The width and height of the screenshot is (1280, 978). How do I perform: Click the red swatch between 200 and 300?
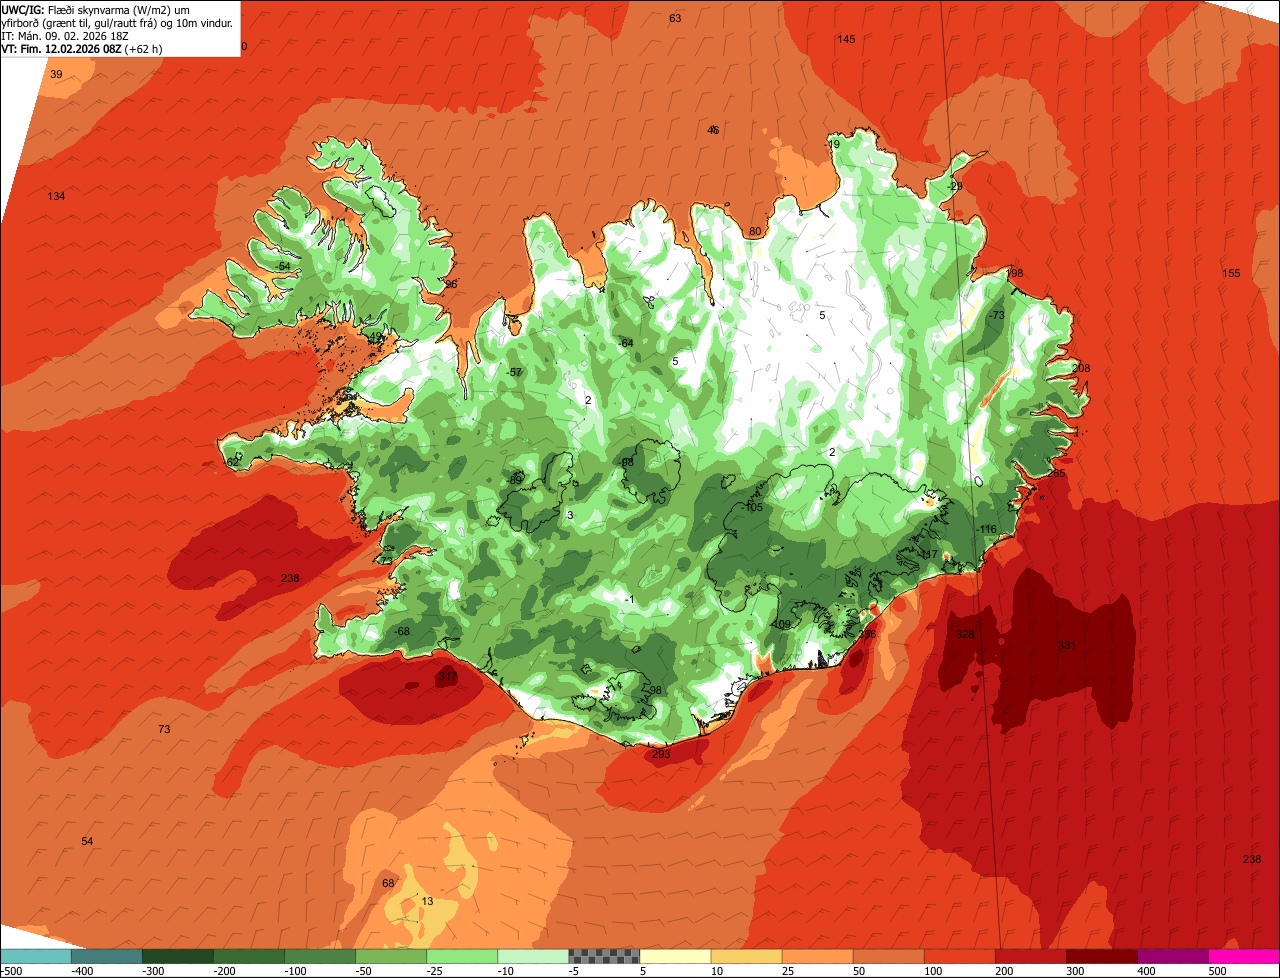[x=1031, y=956]
